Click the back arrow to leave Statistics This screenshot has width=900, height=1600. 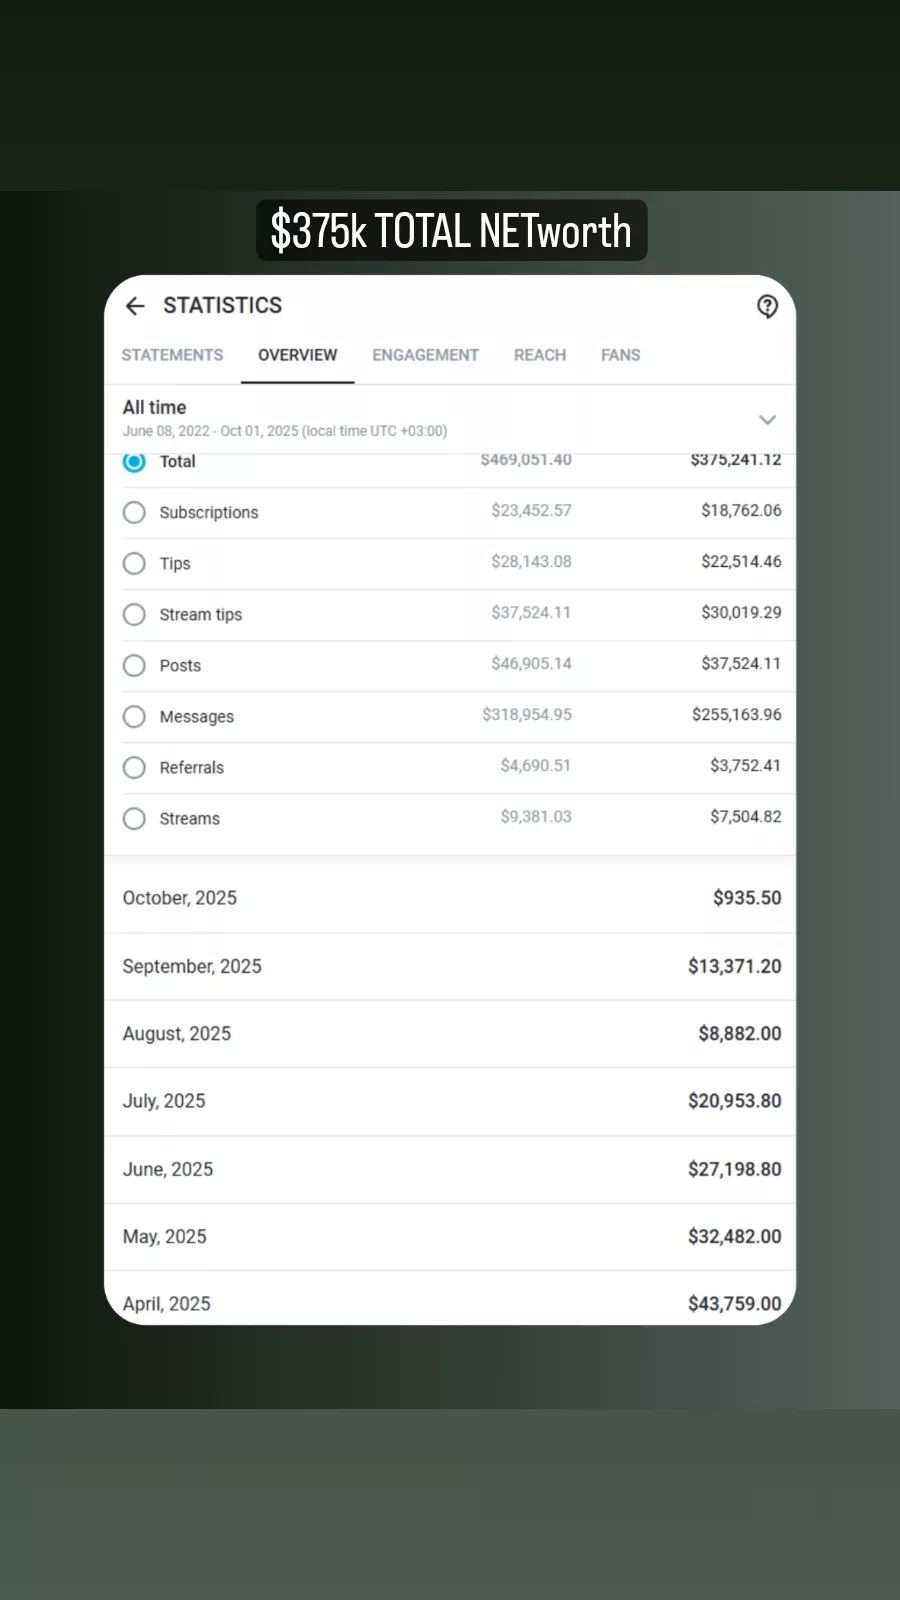135,306
